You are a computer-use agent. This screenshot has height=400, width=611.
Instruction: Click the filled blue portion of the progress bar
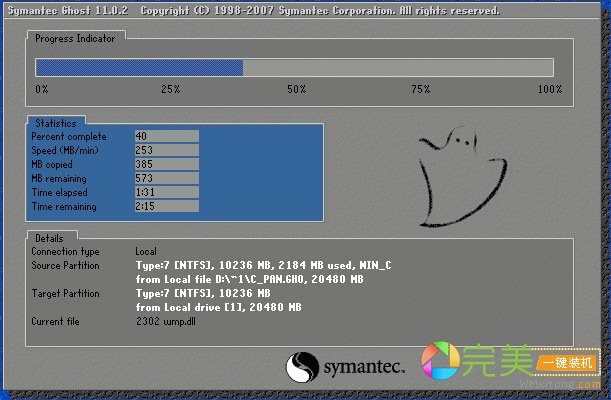(x=139, y=68)
